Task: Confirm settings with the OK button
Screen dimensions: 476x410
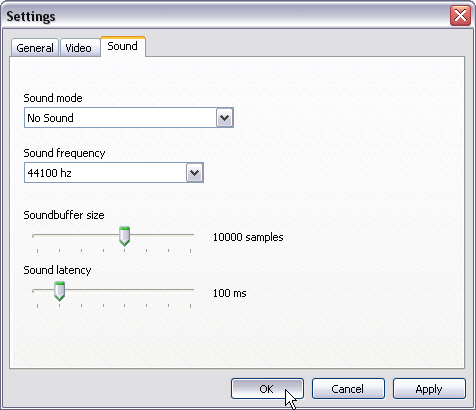Action: (x=267, y=389)
